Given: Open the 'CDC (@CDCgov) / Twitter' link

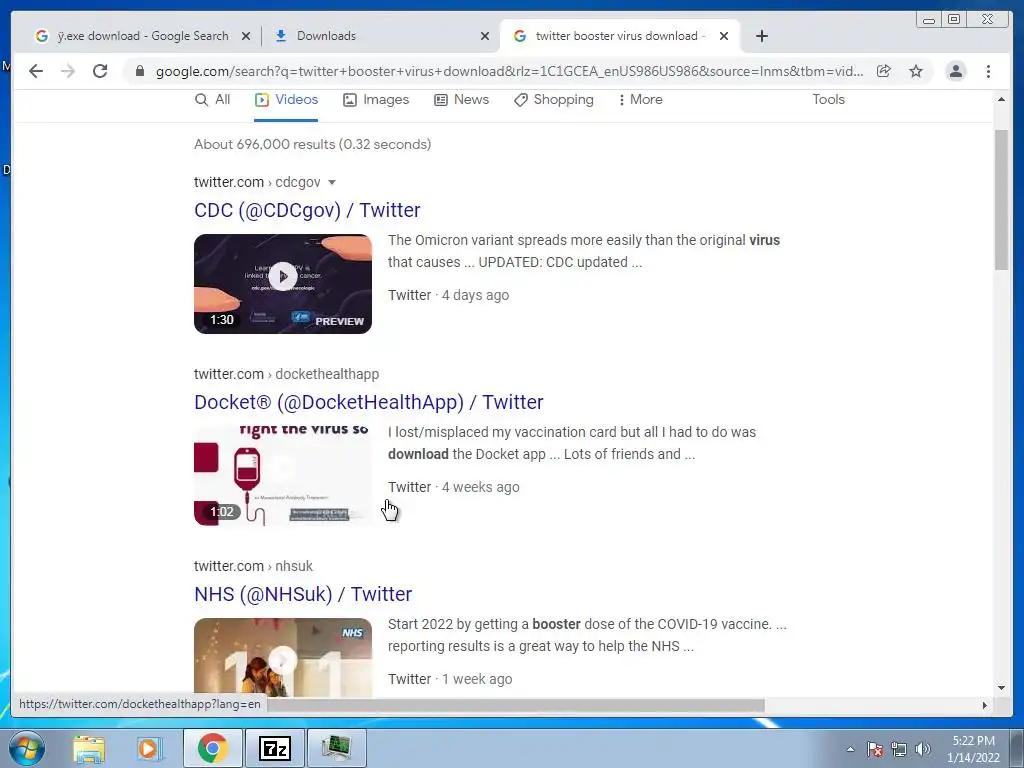Looking at the screenshot, I should [x=307, y=210].
